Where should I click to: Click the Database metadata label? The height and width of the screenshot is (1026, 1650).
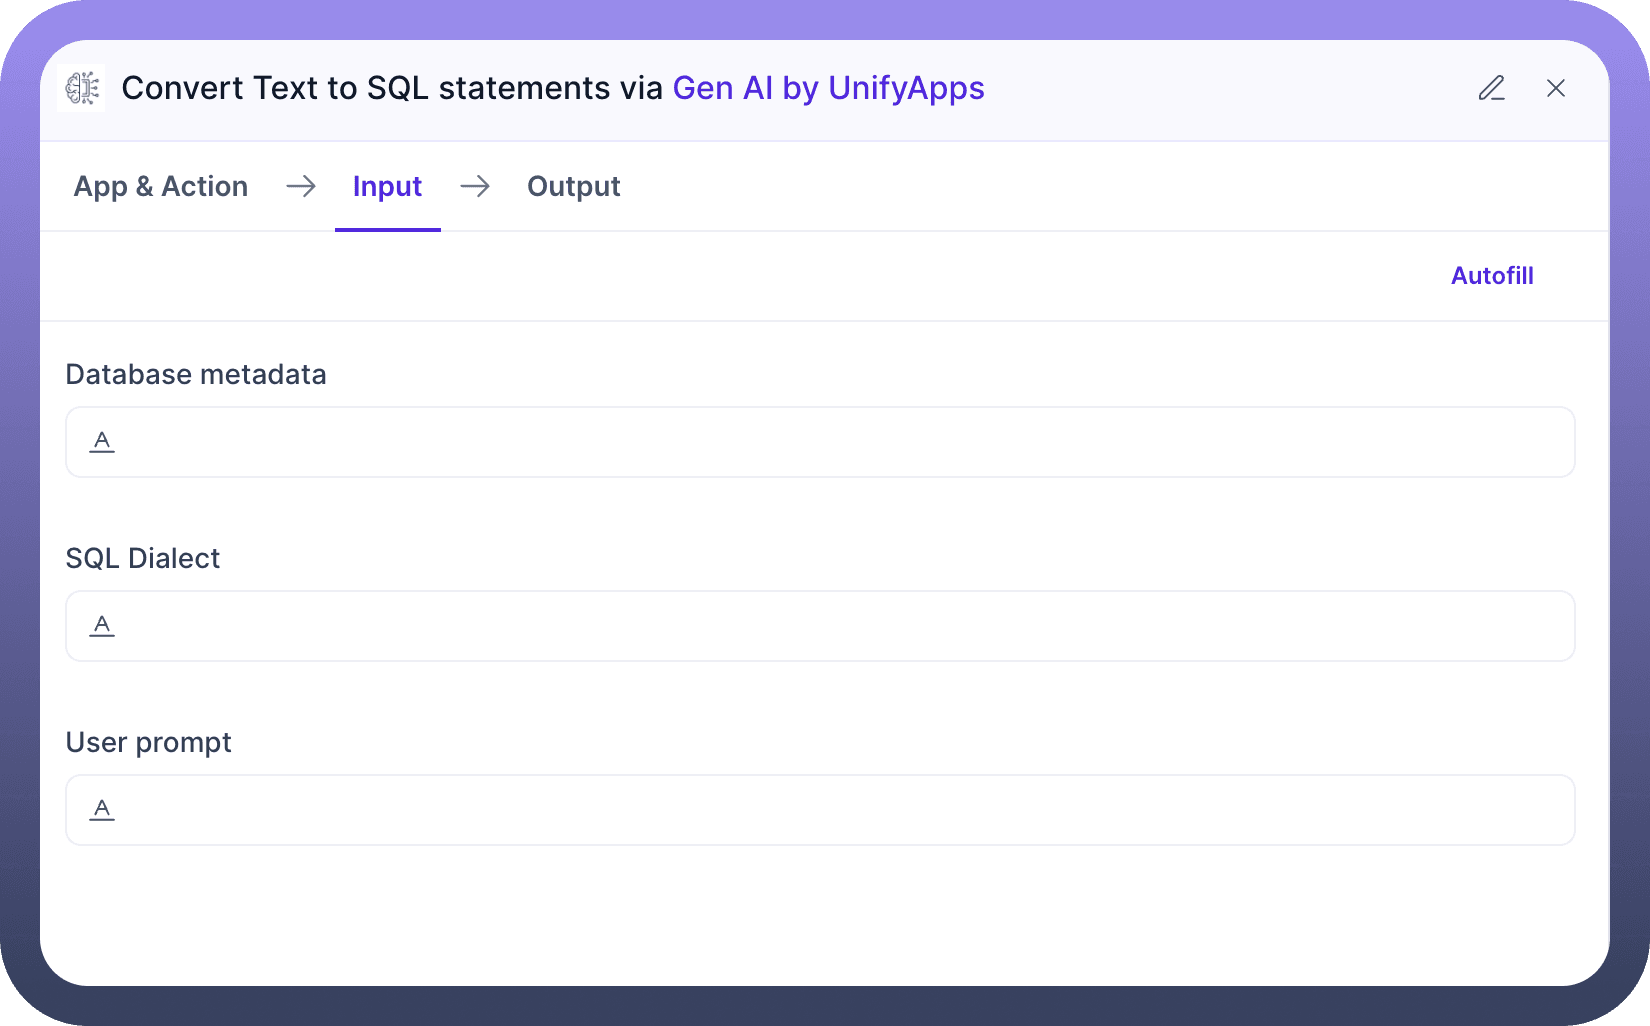coord(196,374)
